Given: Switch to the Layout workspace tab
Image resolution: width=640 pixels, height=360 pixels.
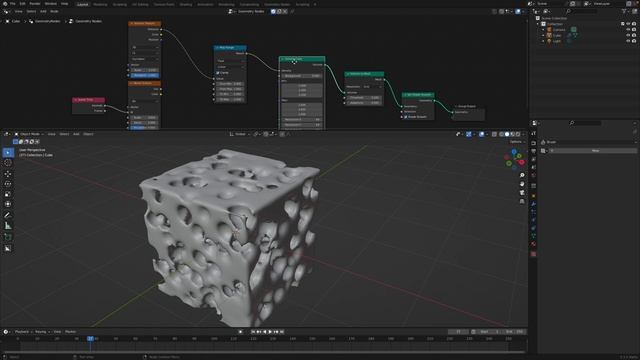Looking at the screenshot, I should (82, 4).
